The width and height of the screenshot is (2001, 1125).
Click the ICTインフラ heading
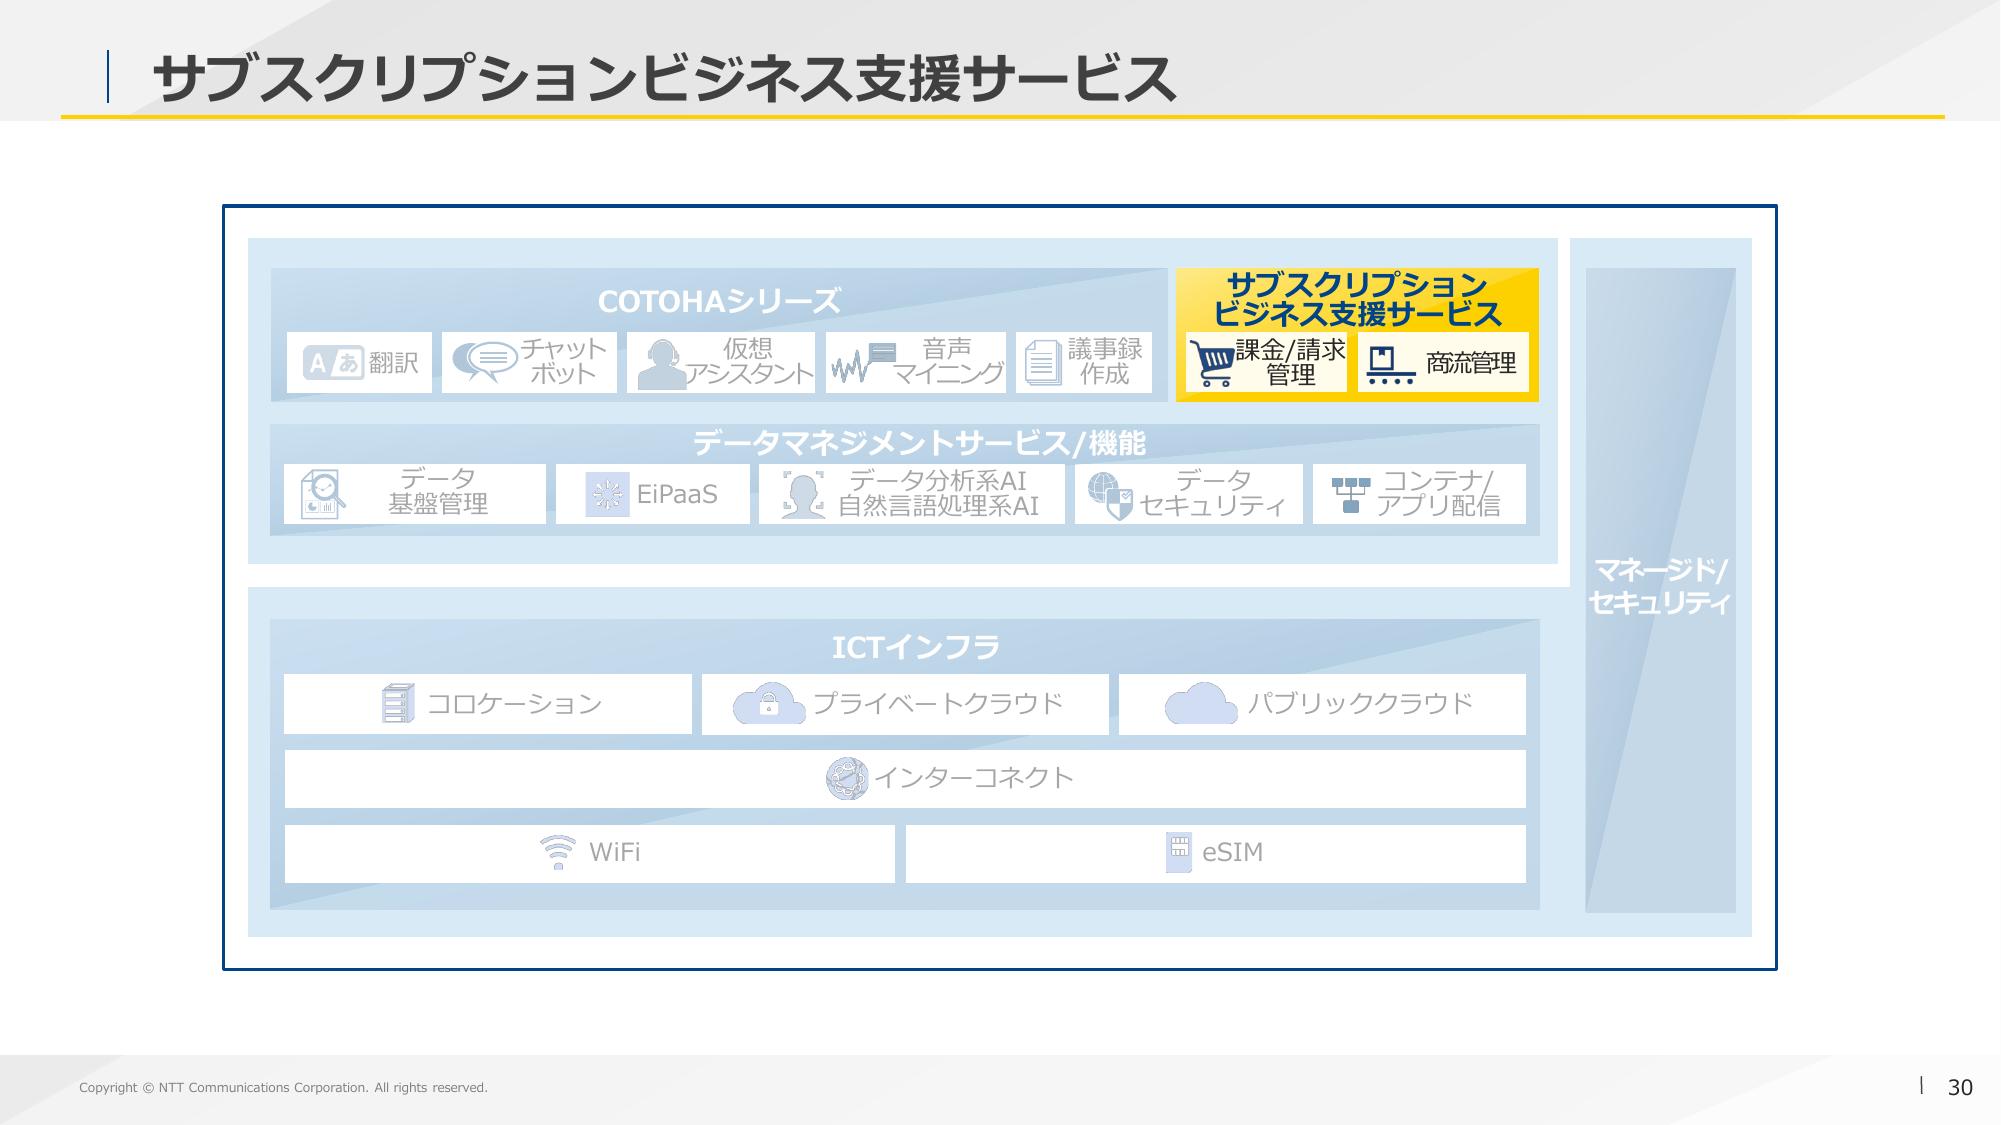click(x=916, y=647)
